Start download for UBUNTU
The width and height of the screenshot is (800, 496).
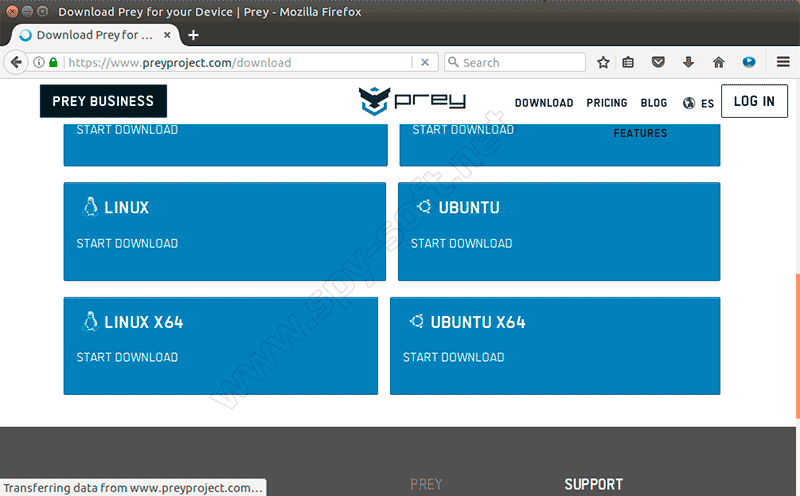pyautogui.click(x=462, y=243)
